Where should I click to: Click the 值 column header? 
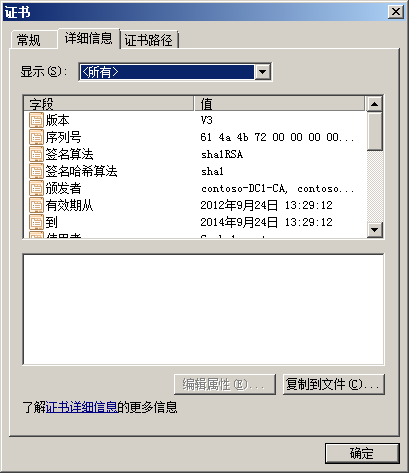[279, 104]
